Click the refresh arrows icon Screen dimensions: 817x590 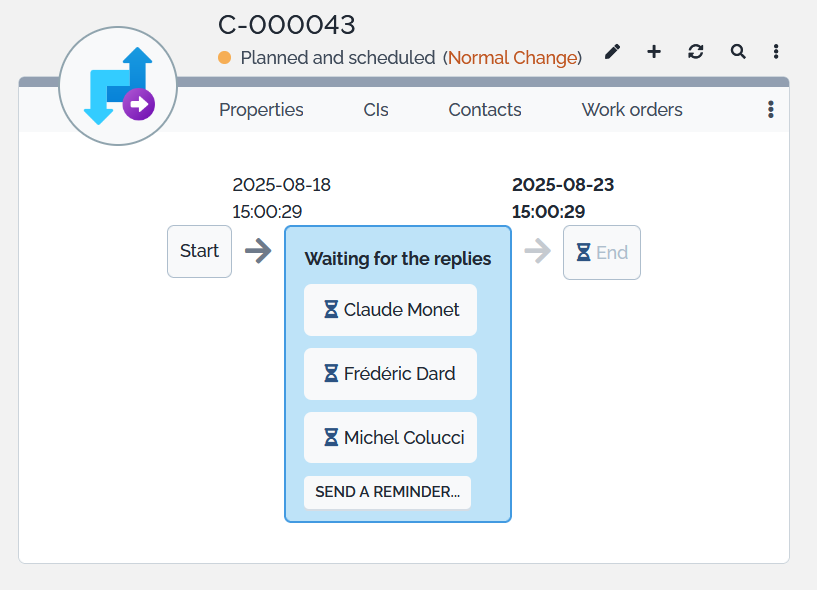point(696,52)
